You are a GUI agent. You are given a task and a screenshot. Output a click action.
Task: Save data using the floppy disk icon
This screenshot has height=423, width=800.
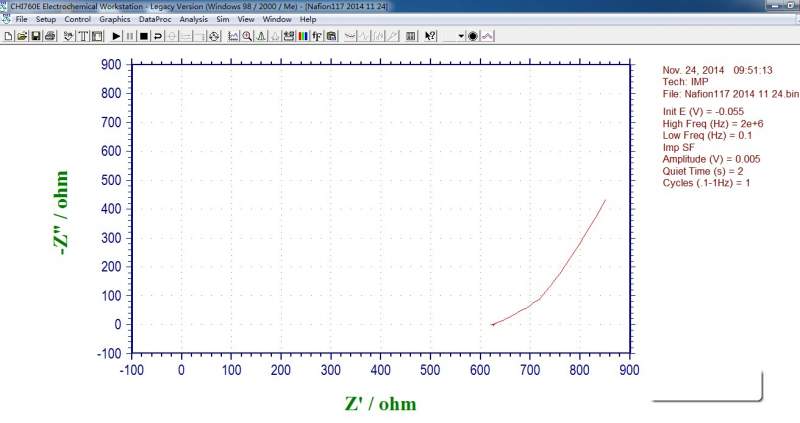pyautogui.click(x=36, y=36)
